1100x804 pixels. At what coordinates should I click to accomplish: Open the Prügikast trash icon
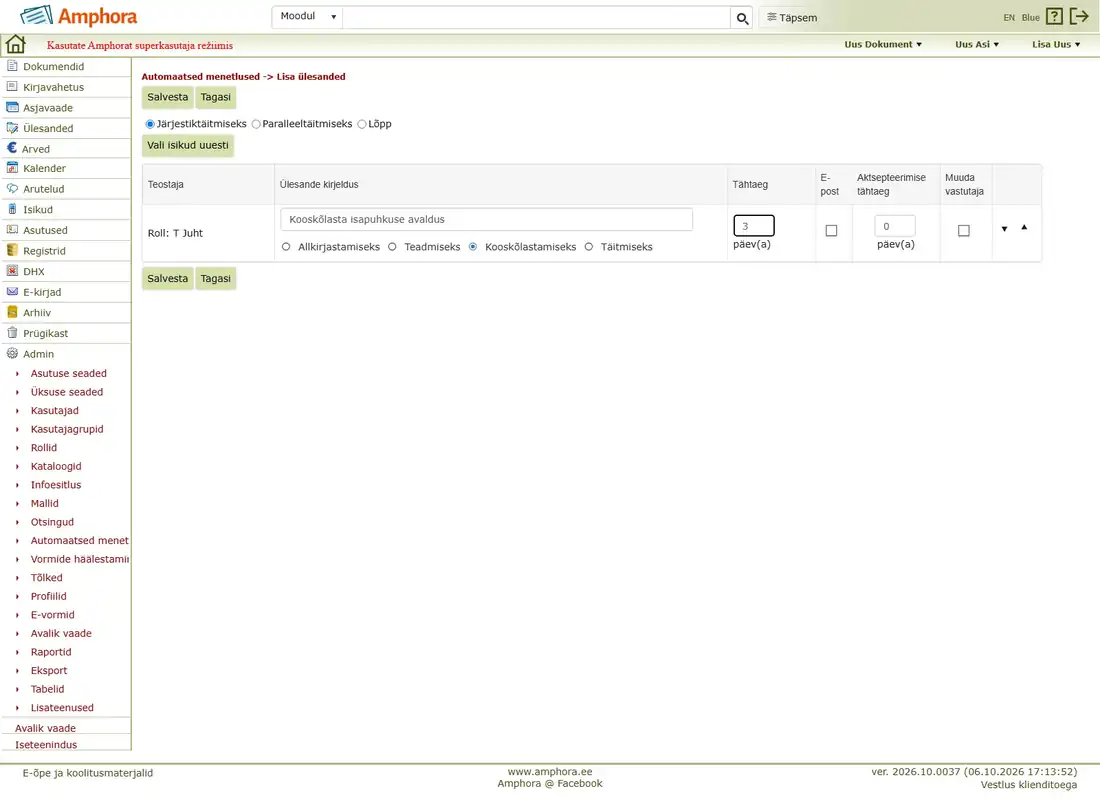coord(12,333)
